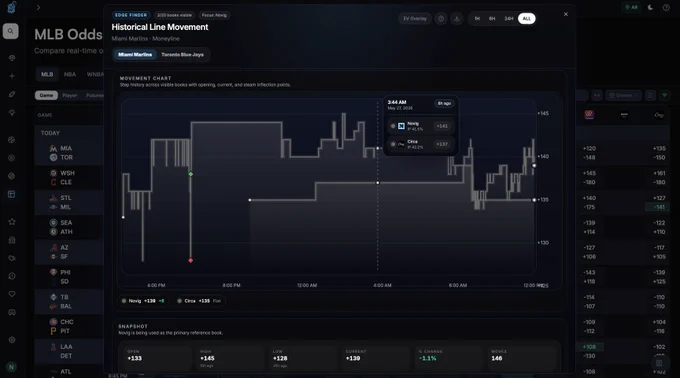Select the 24H time range
Viewport: 680px width, 378px height.
(509, 19)
